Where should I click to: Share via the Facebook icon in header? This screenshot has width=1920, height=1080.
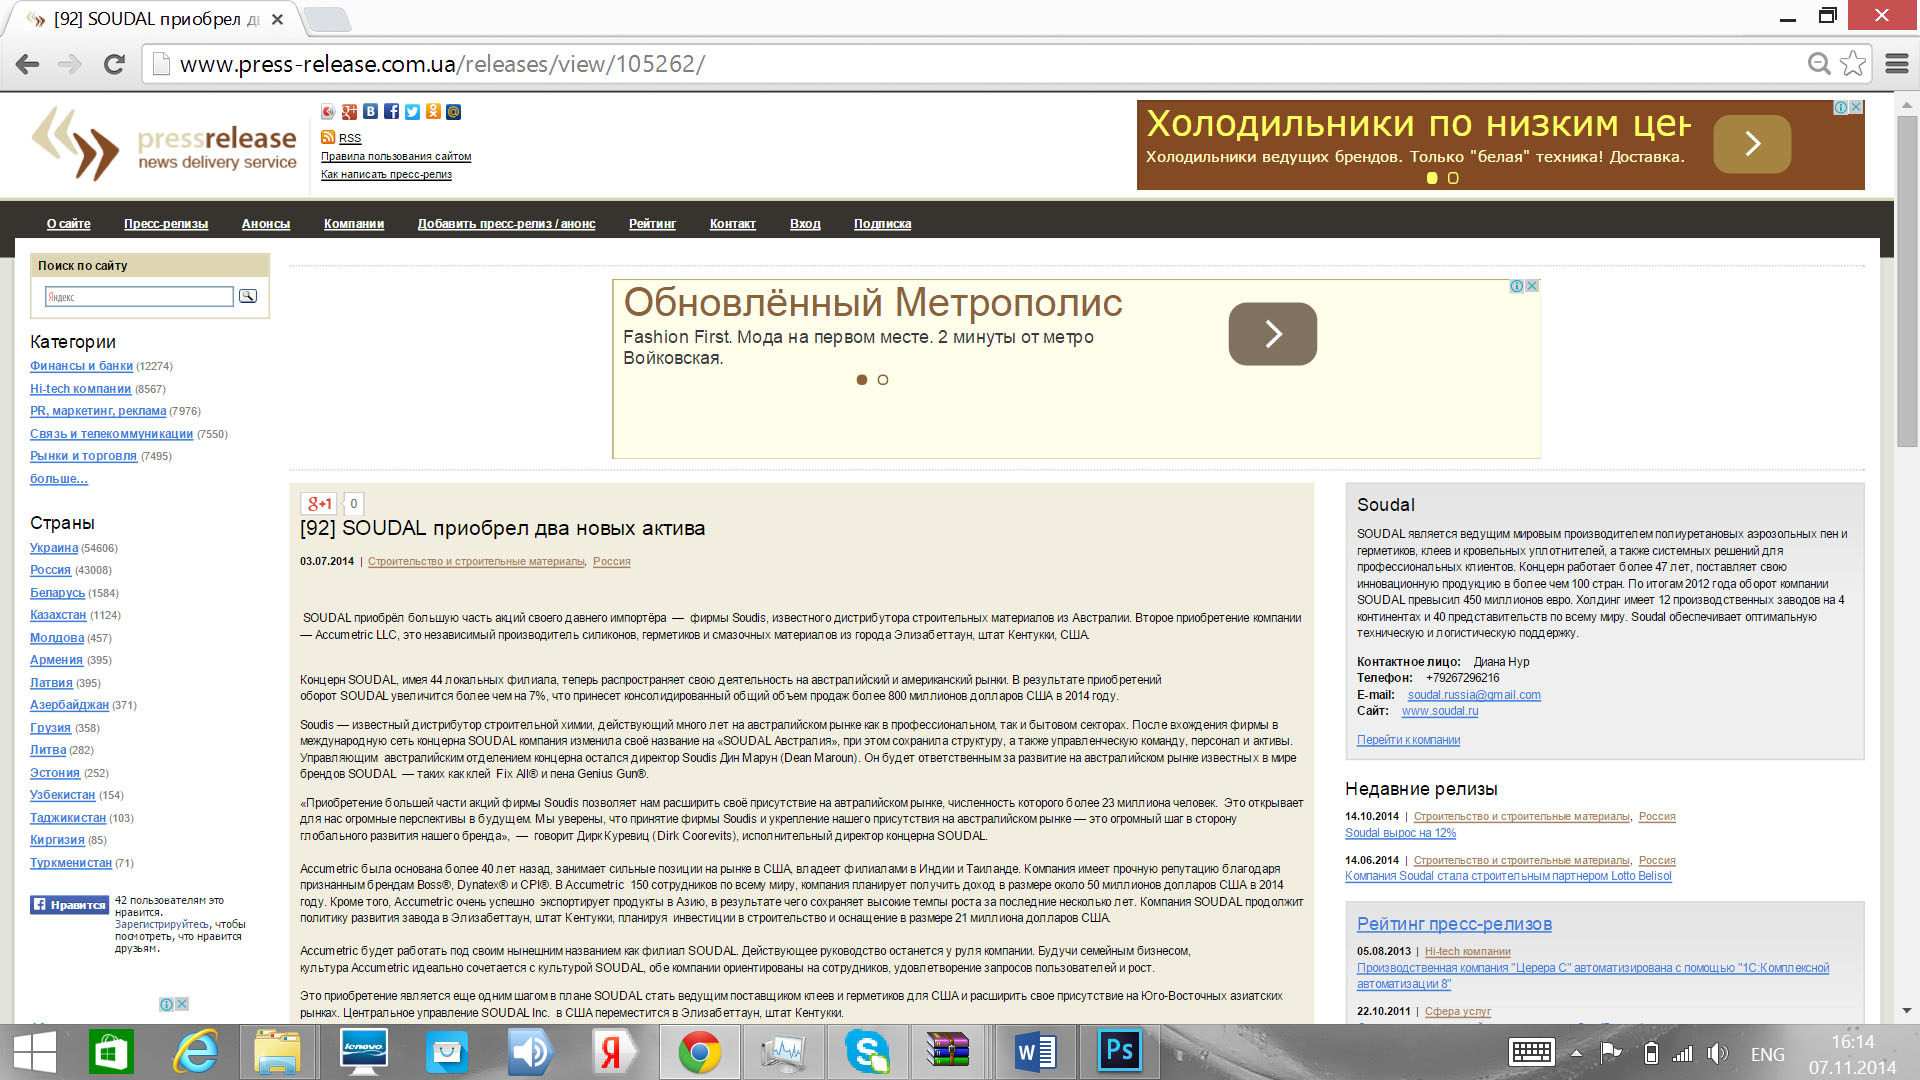click(x=391, y=112)
